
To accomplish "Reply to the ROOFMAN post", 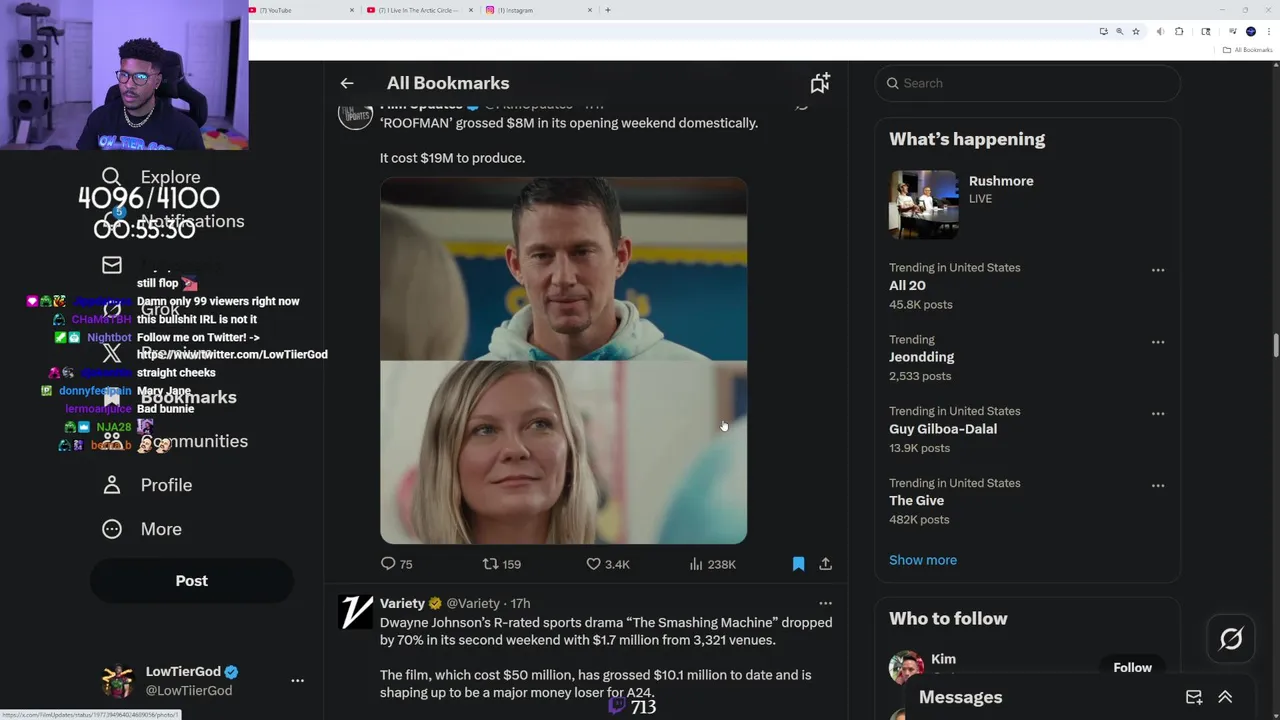I will 397,564.
